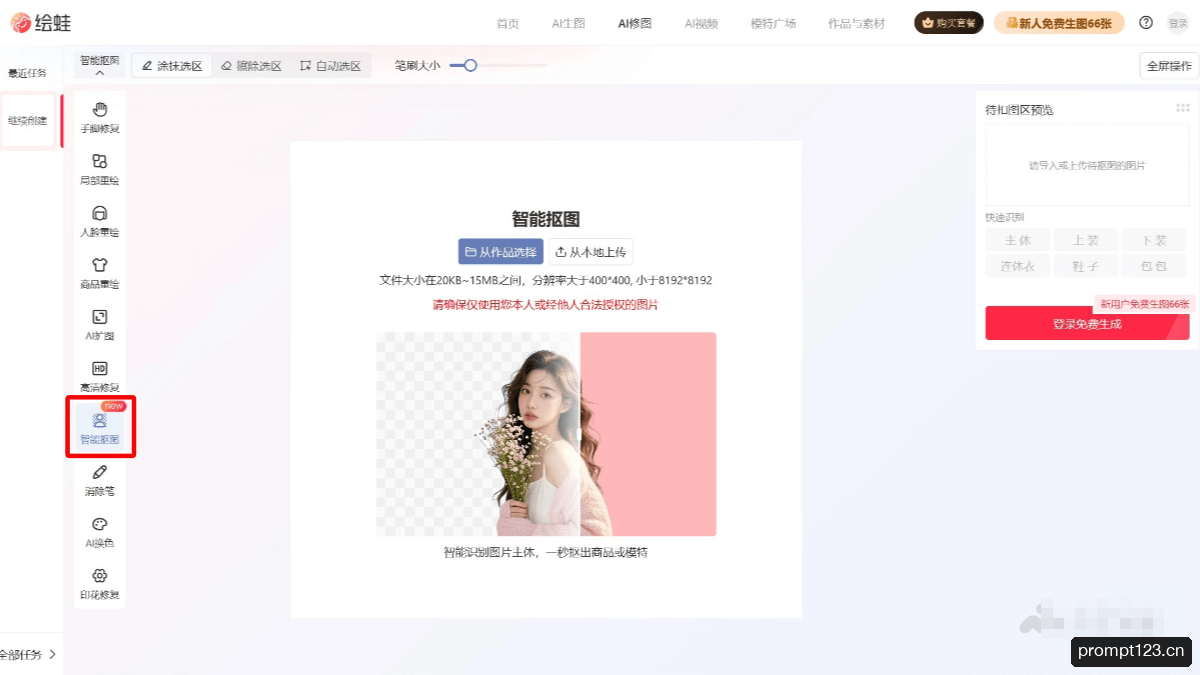Select the 高清修复 HD repair tool
The image size is (1200, 675).
pos(100,376)
